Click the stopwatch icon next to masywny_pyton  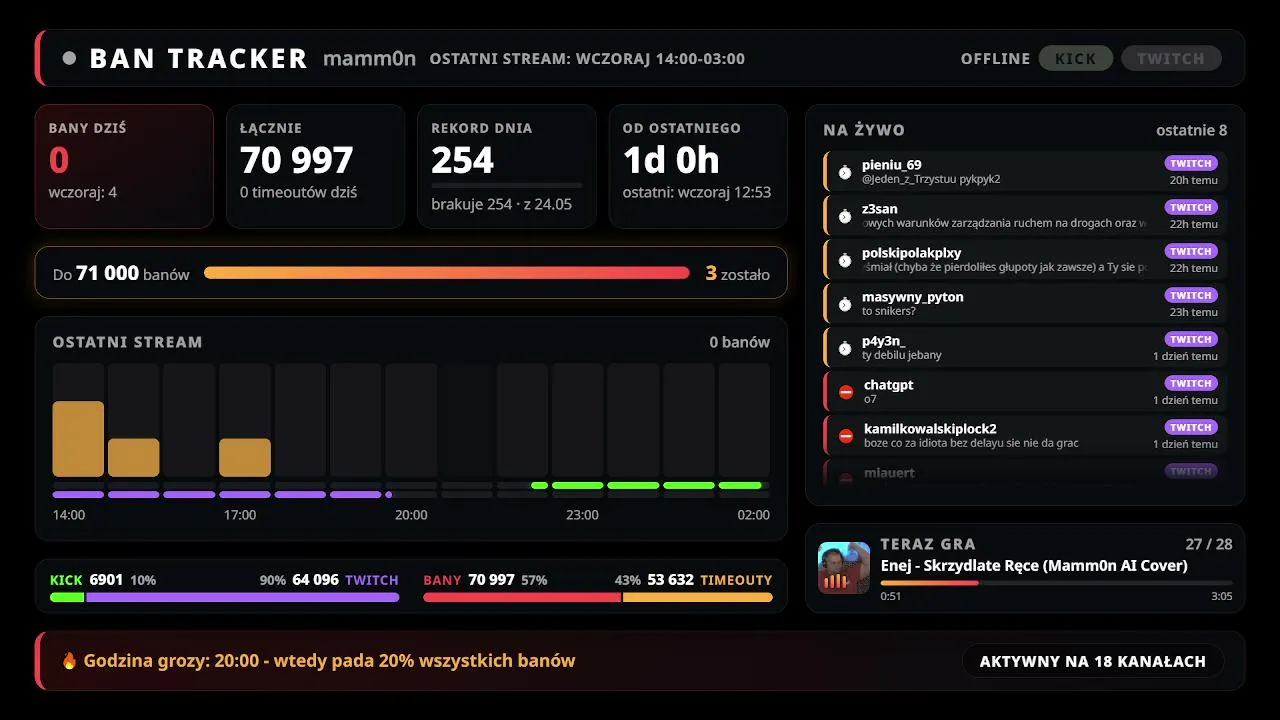845,304
